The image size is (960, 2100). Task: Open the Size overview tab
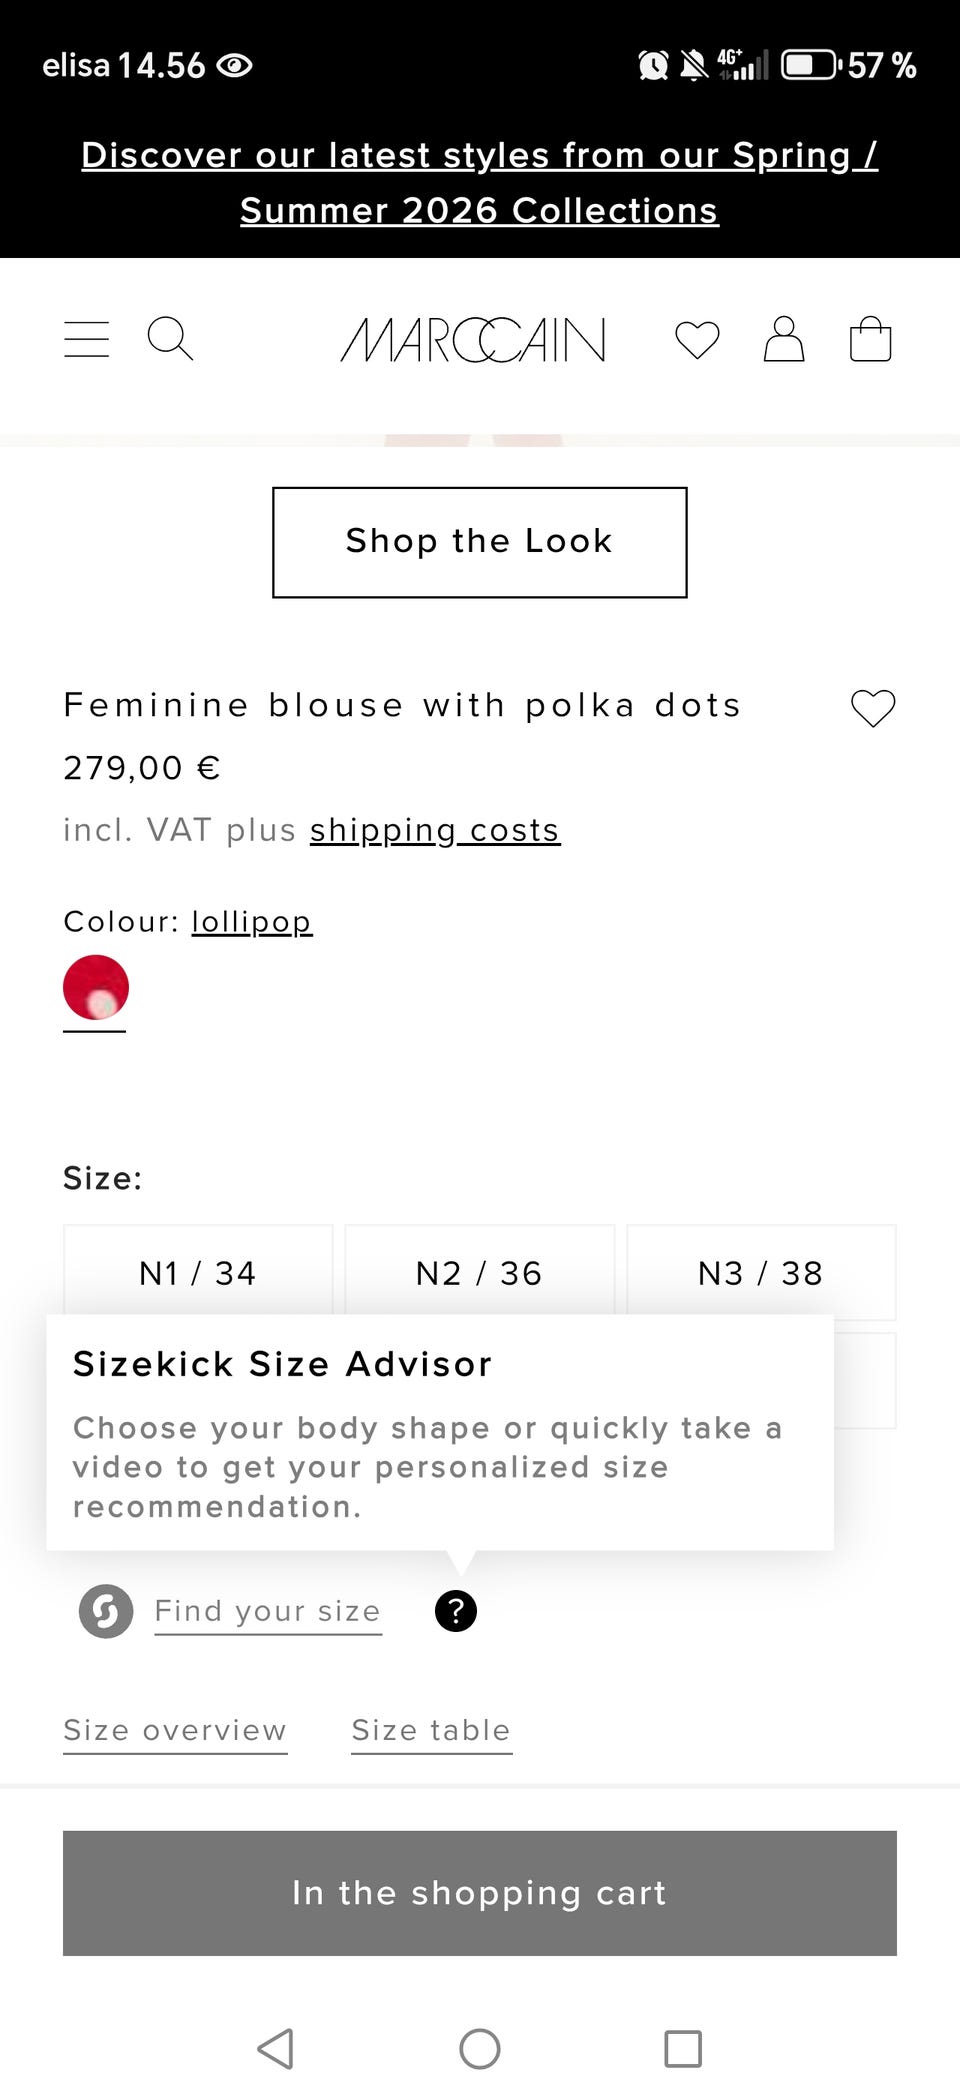point(175,1730)
